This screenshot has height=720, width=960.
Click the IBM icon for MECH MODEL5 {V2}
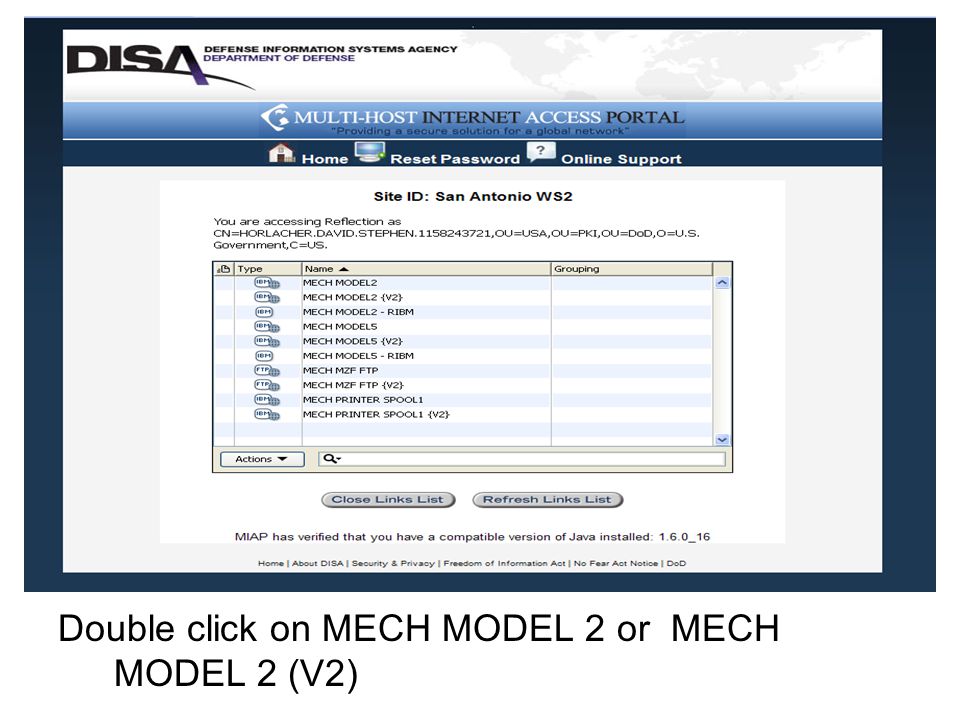point(267,342)
